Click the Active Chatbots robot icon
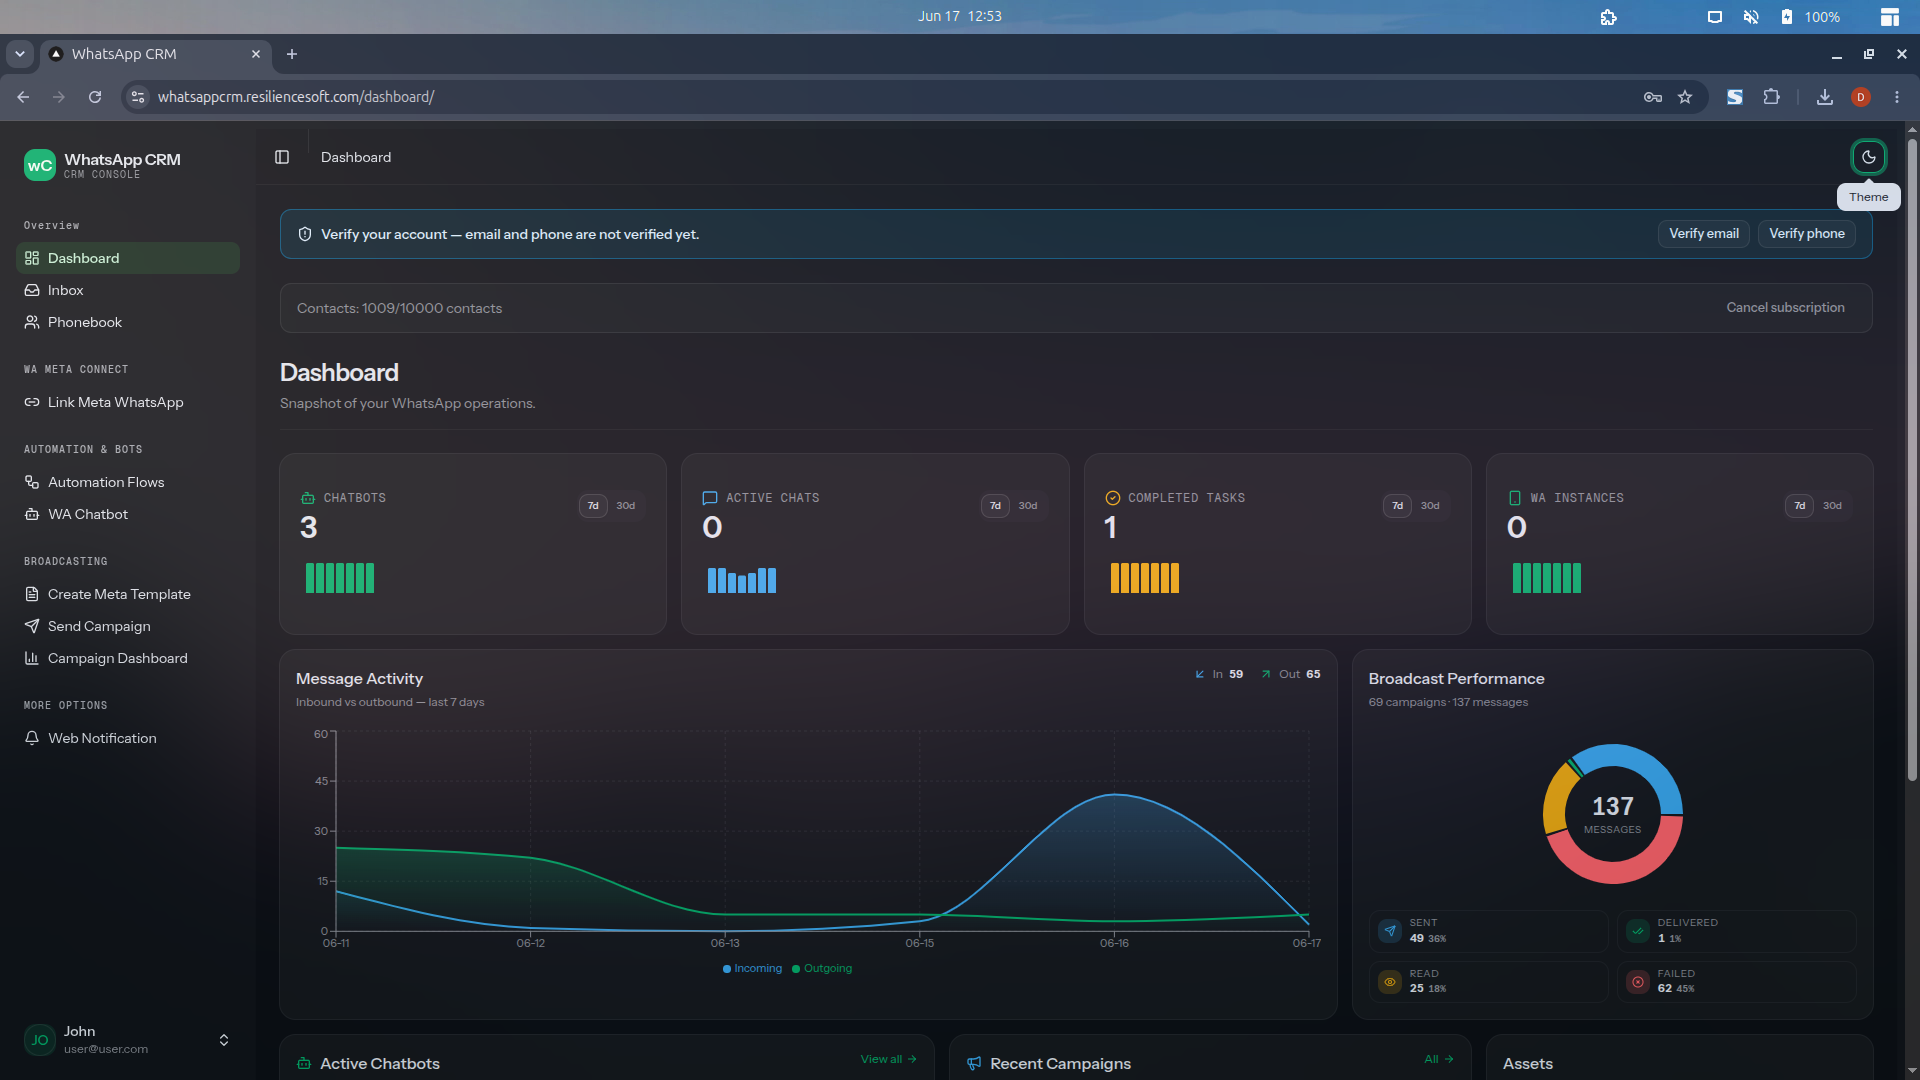 point(304,1064)
